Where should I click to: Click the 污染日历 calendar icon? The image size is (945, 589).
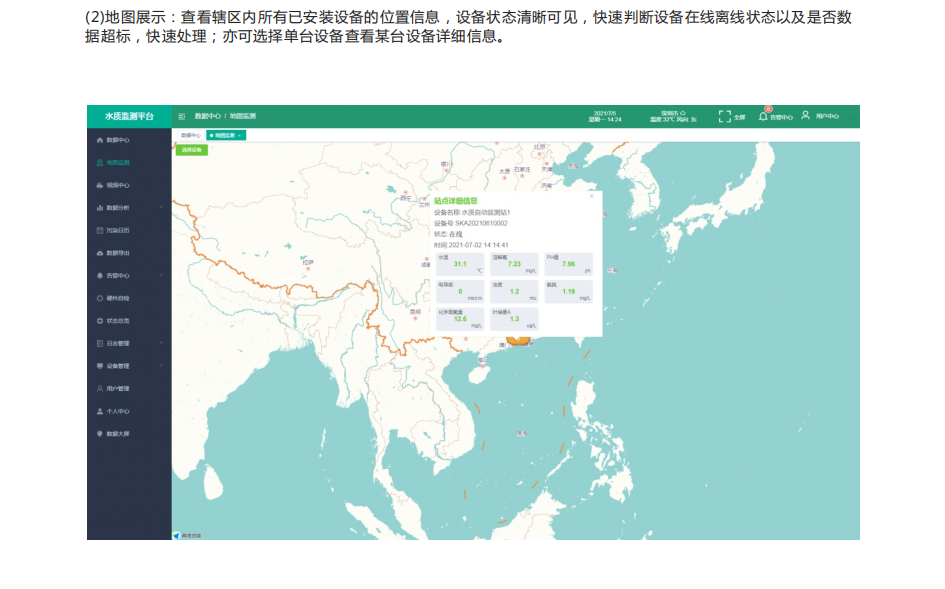click(99, 230)
